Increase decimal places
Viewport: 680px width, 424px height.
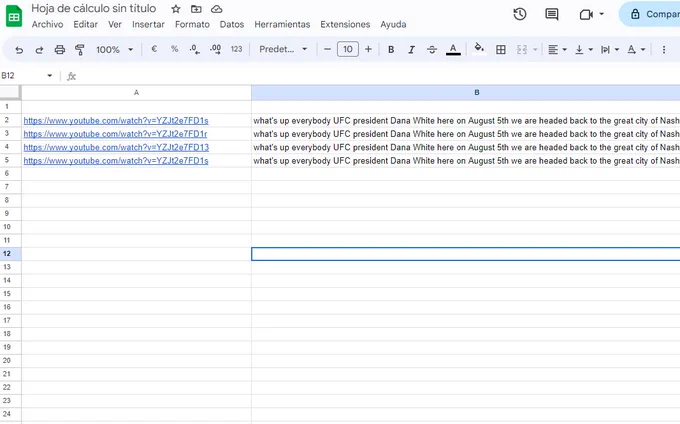[x=215, y=49]
